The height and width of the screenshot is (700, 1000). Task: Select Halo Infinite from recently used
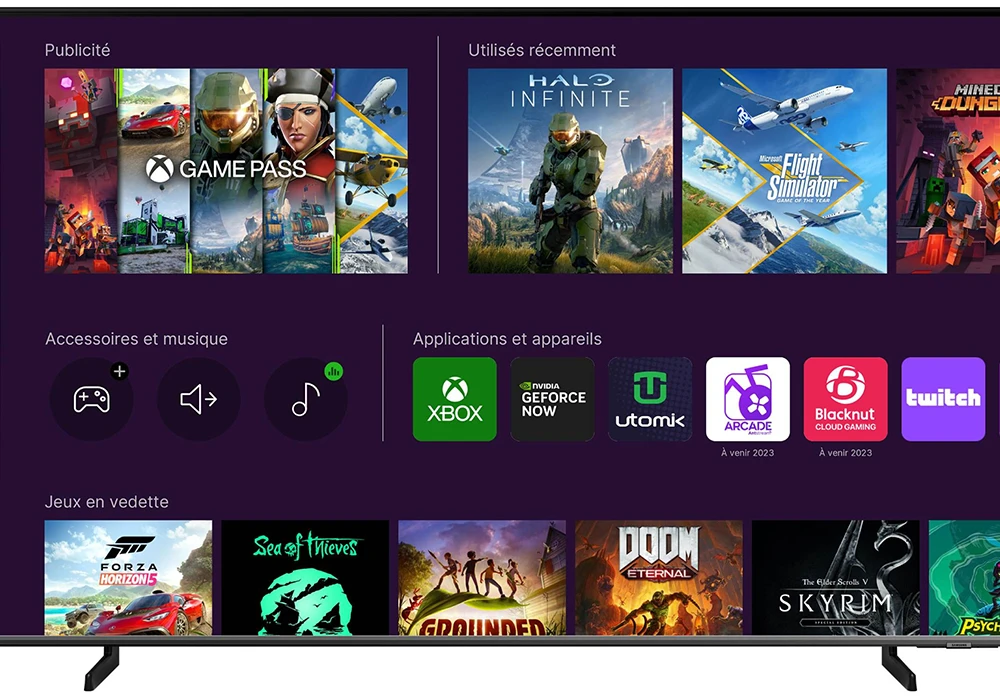click(x=570, y=171)
